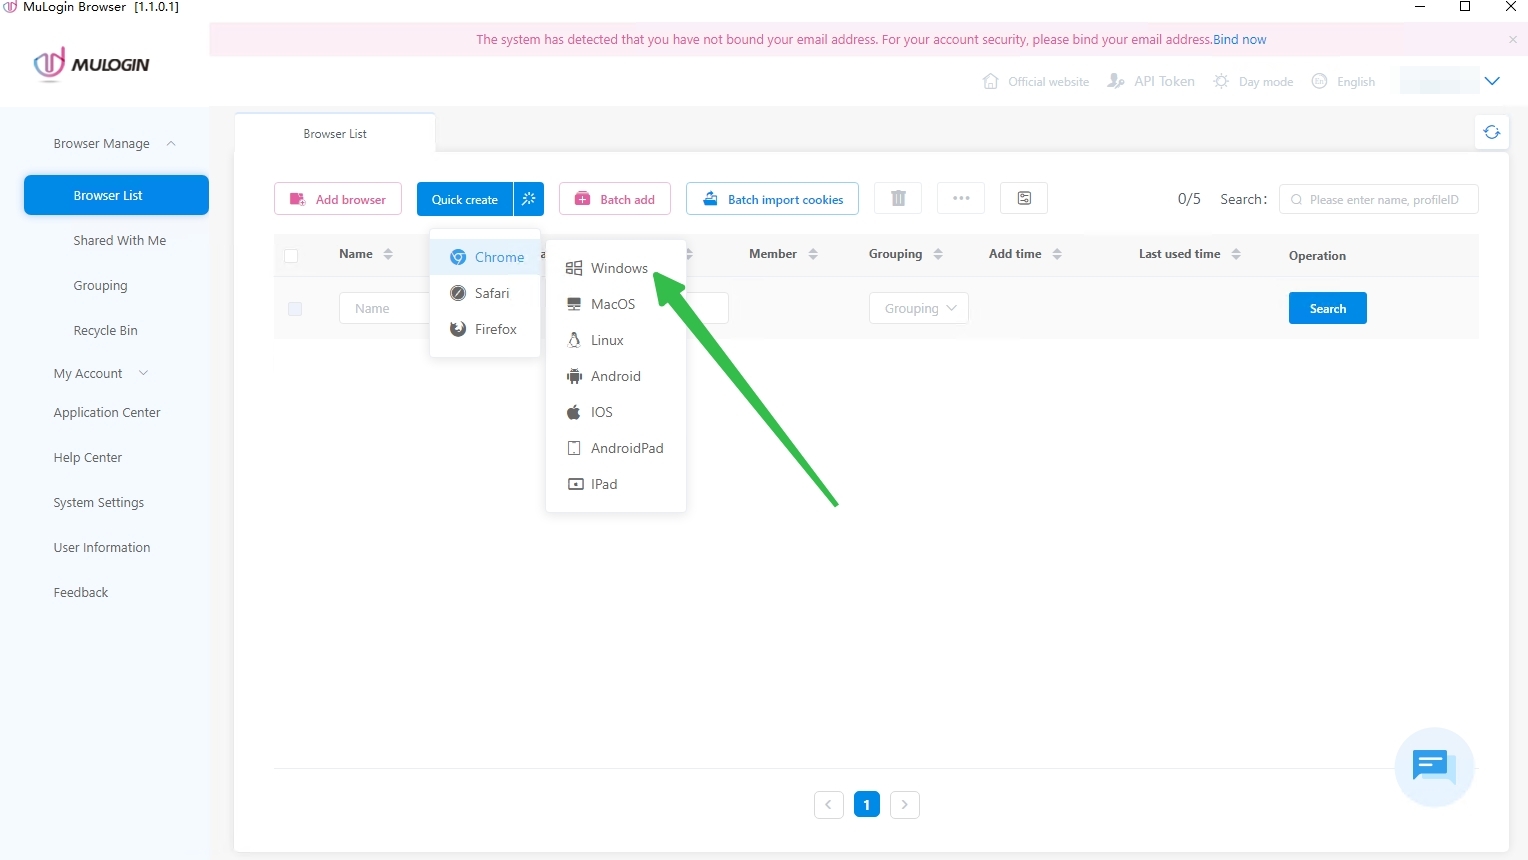Viewport: 1528px width, 860px height.
Task: Choose Firefox in the browser menu
Action: 495,329
